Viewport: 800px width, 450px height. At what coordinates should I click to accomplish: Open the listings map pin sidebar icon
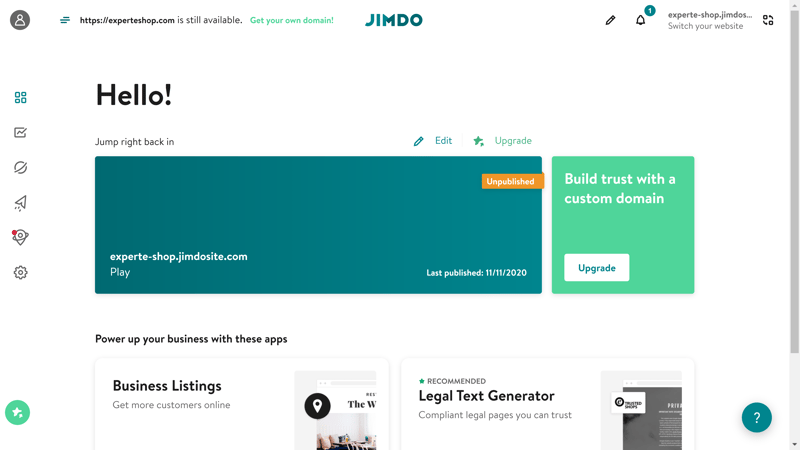tap(20, 237)
